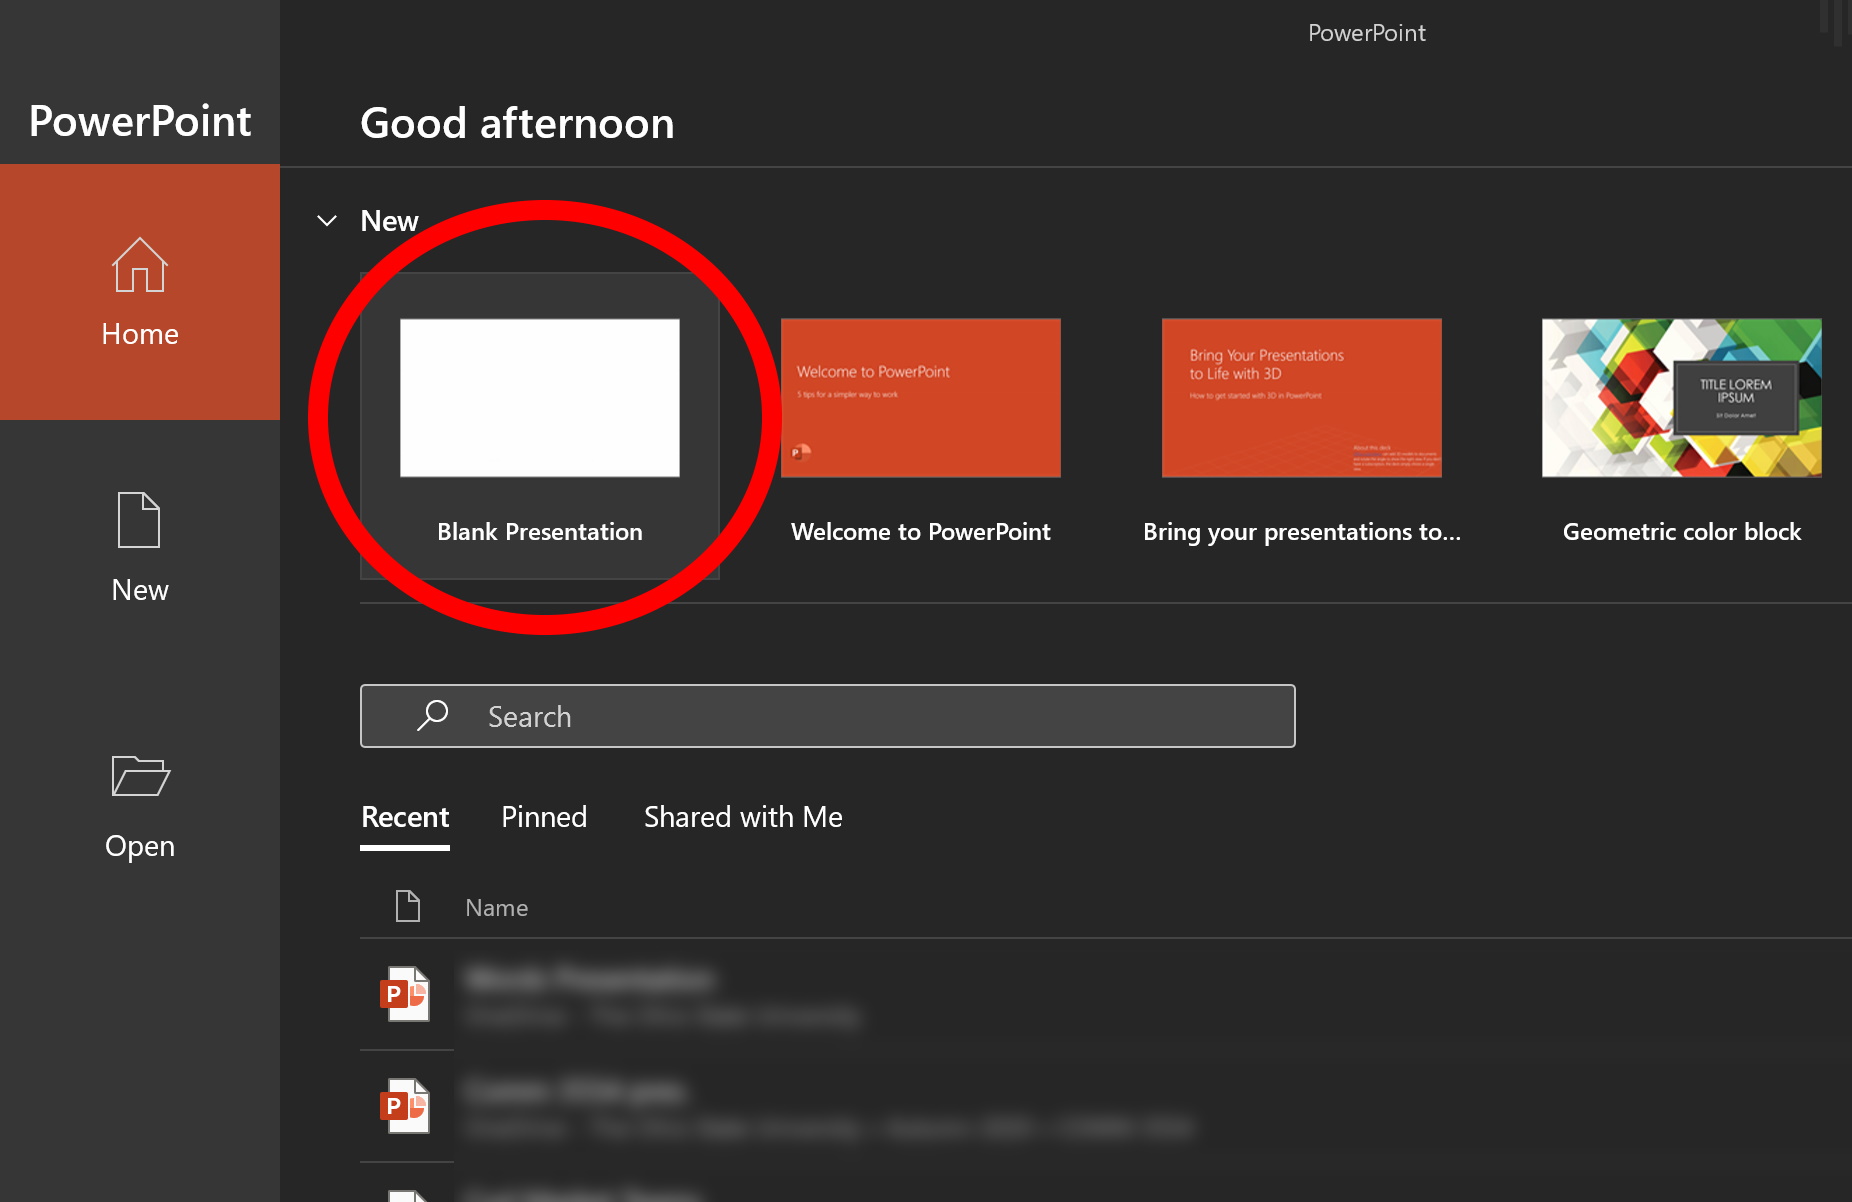The width and height of the screenshot is (1852, 1202).
Task: Click the document icon beside the Name column
Action: (x=408, y=906)
